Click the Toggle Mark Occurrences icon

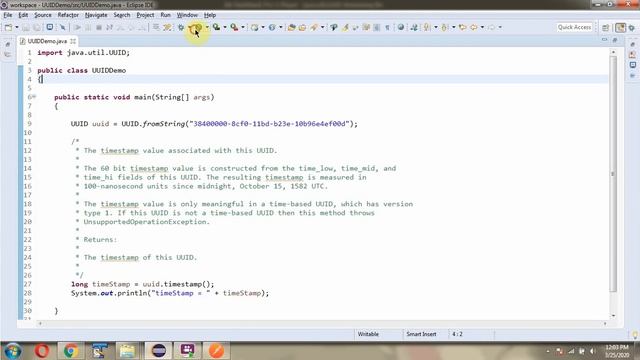345,27
